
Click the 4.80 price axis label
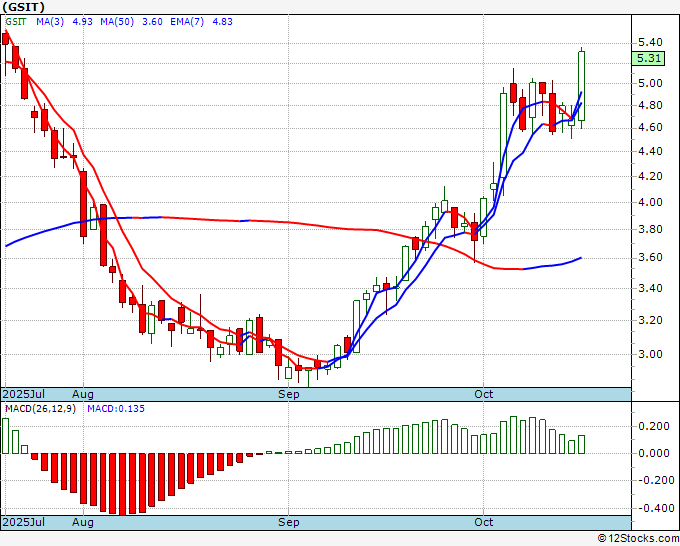(650, 105)
